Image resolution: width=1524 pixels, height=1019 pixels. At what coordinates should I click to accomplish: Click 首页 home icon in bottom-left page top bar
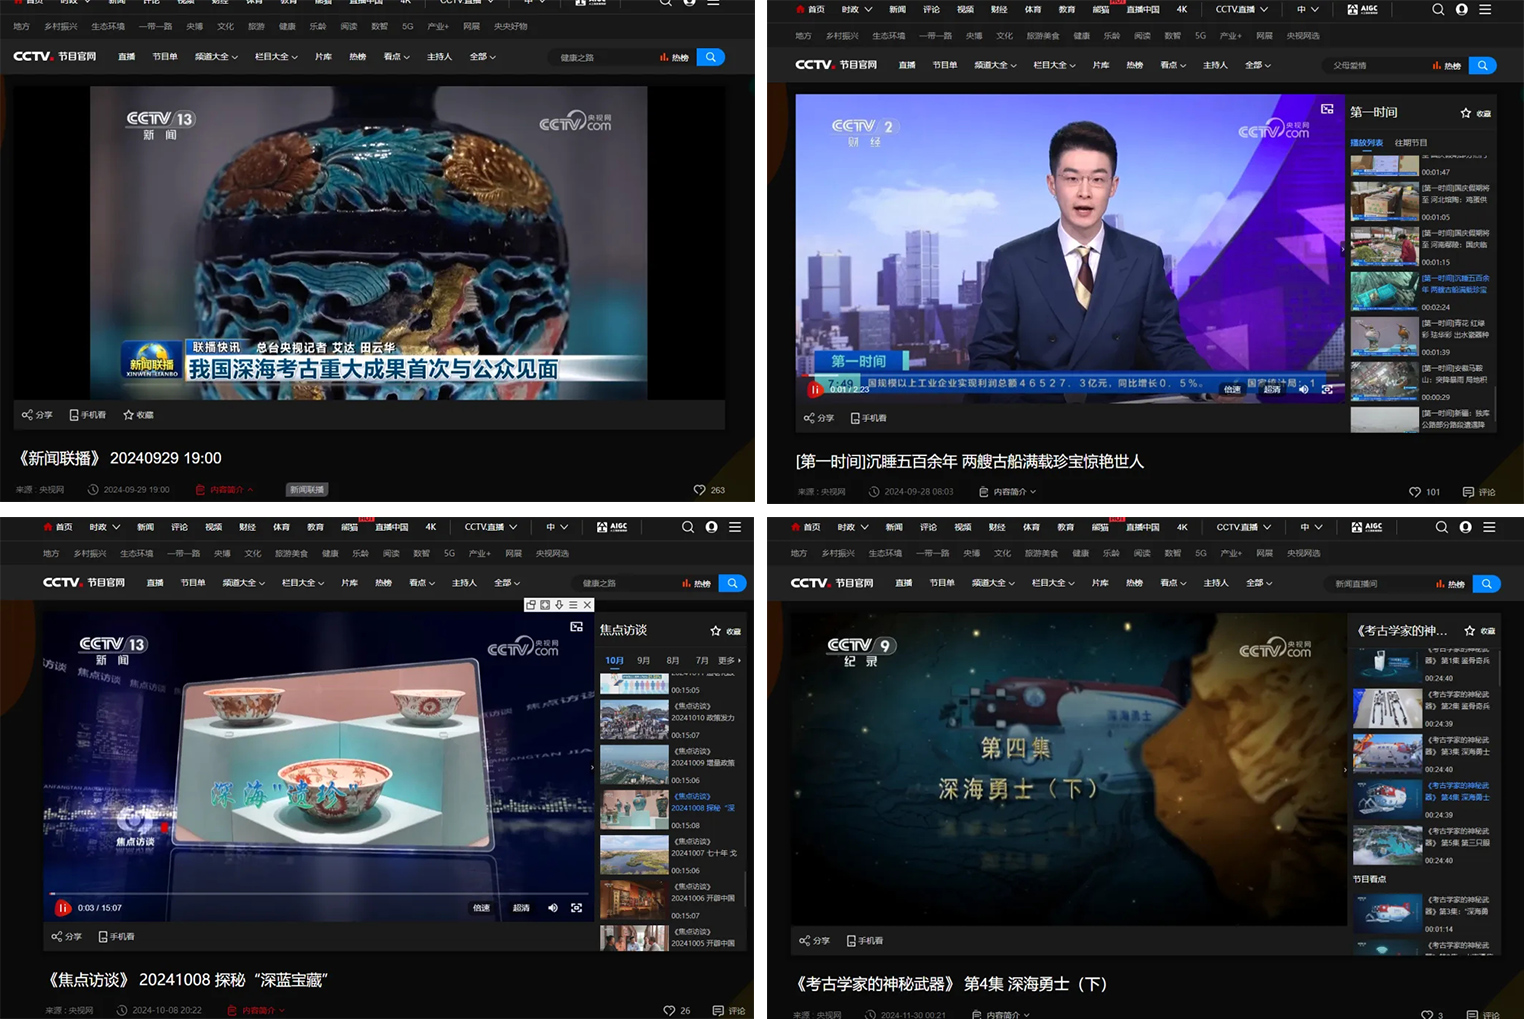click(58, 527)
